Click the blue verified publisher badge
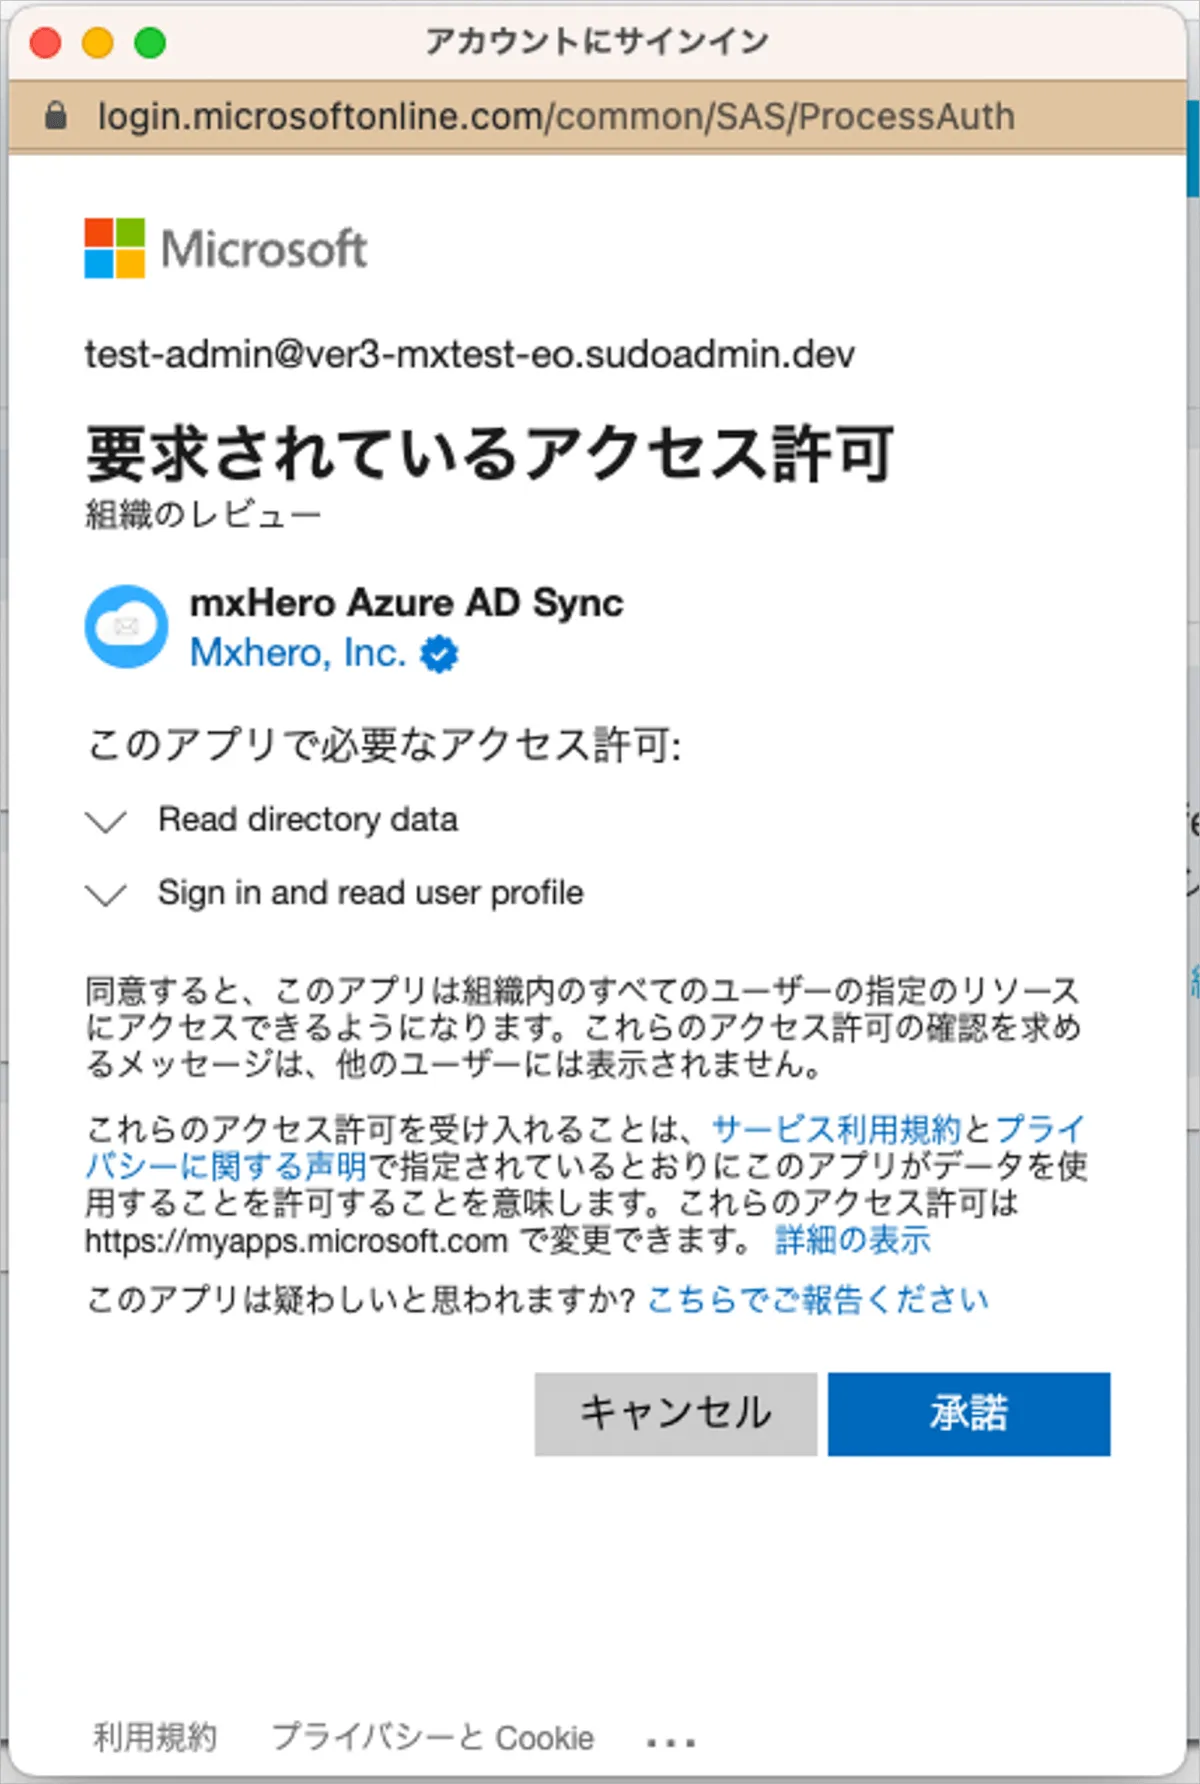Viewport: 1200px width, 1784px height. [x=439, y=655]
